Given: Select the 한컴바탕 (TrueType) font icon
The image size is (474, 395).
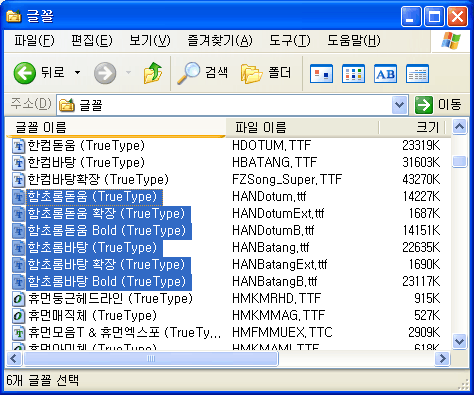Looking at the screenshot, I should 19,163.
